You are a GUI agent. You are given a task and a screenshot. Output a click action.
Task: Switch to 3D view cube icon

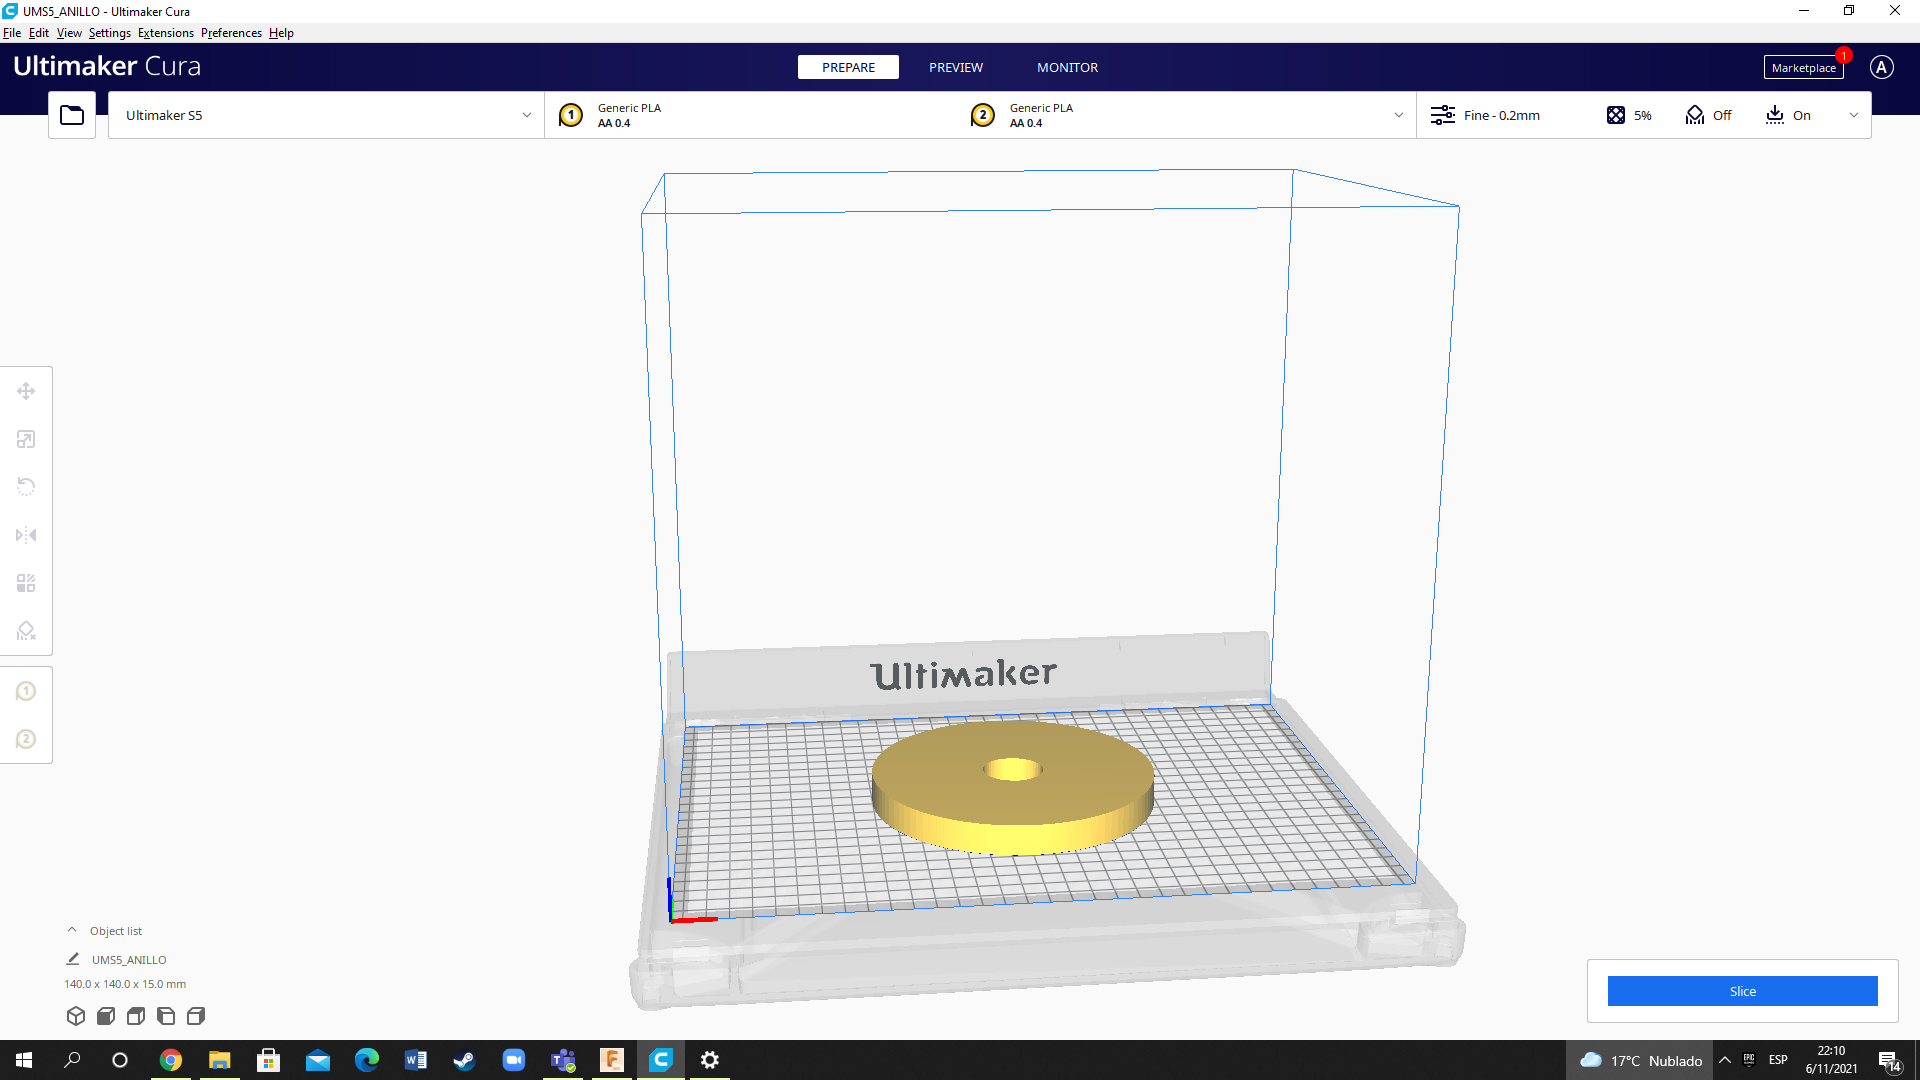pos(76,1016)
